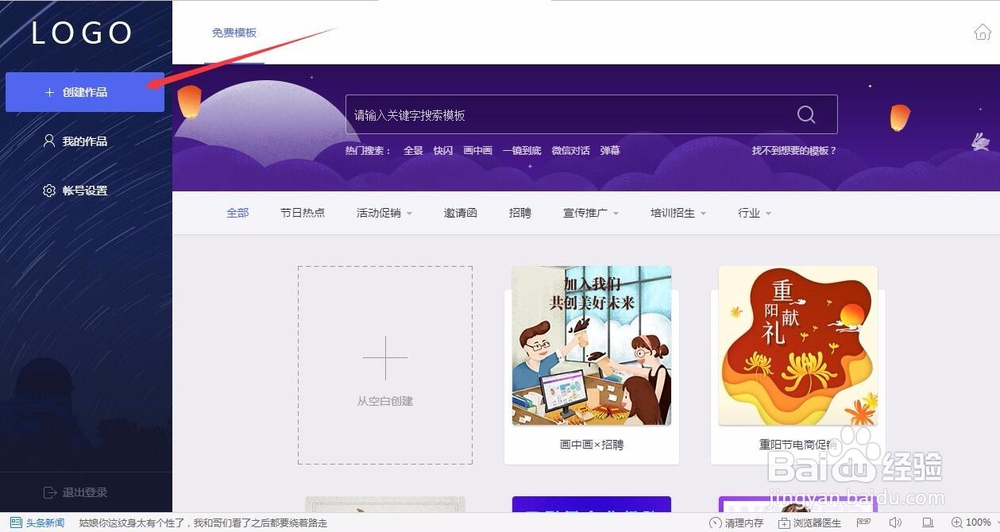The height and width of the screenshot is (532, 1000).
Task: Click the person icon beside 我的作品
Action: 49,140
